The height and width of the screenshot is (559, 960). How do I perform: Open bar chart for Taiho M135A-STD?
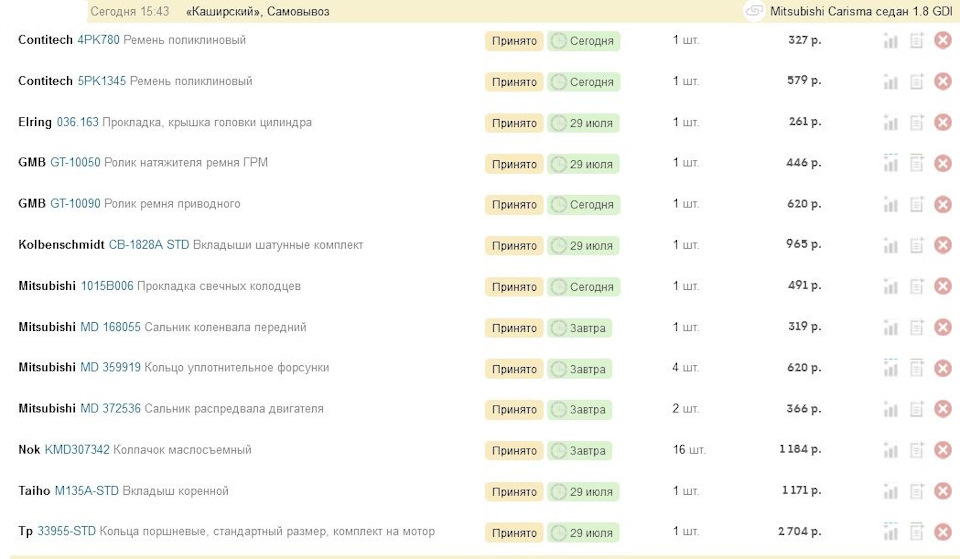[x=890, y=492]
